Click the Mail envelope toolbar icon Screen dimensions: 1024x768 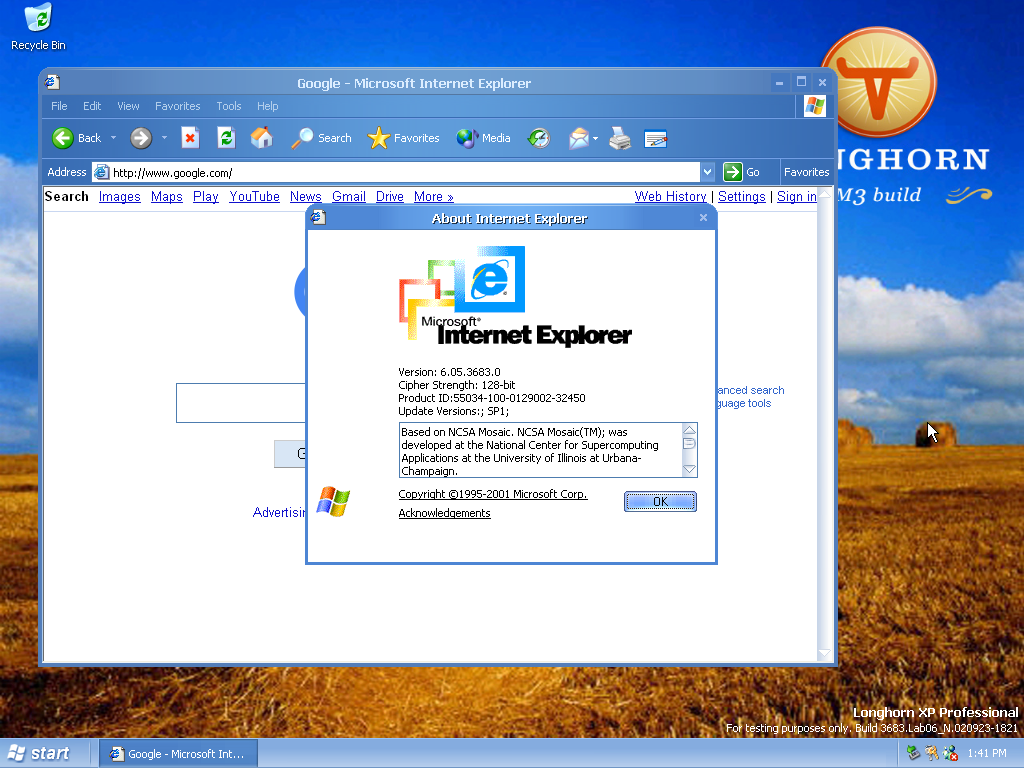579,138
